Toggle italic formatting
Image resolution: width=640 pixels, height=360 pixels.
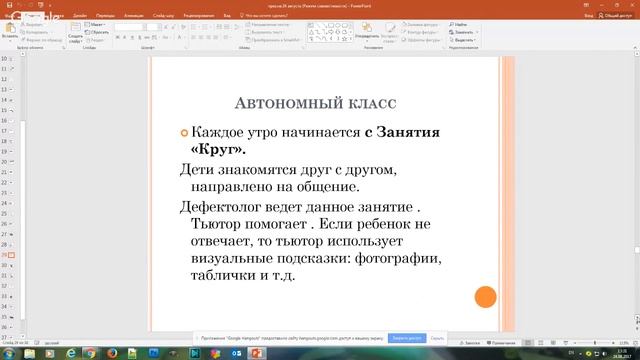125,38
